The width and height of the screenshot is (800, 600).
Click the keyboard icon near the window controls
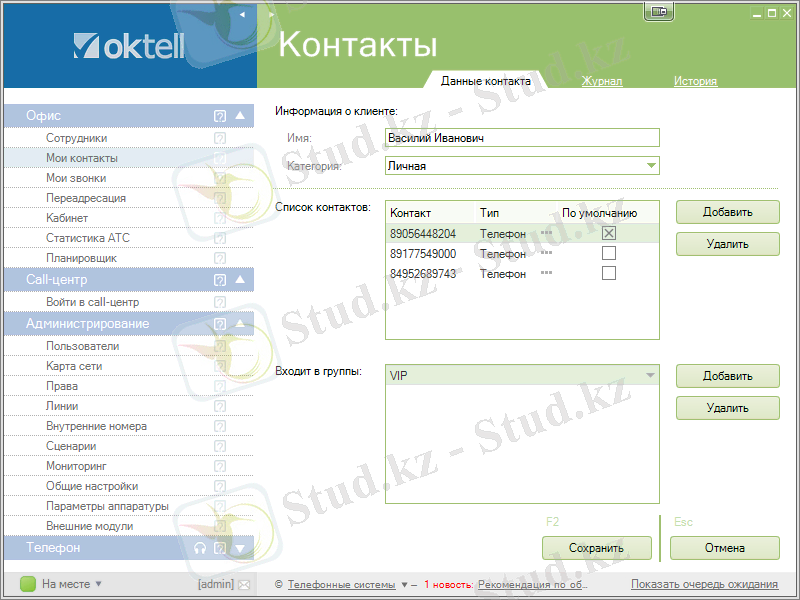point(658,8)
